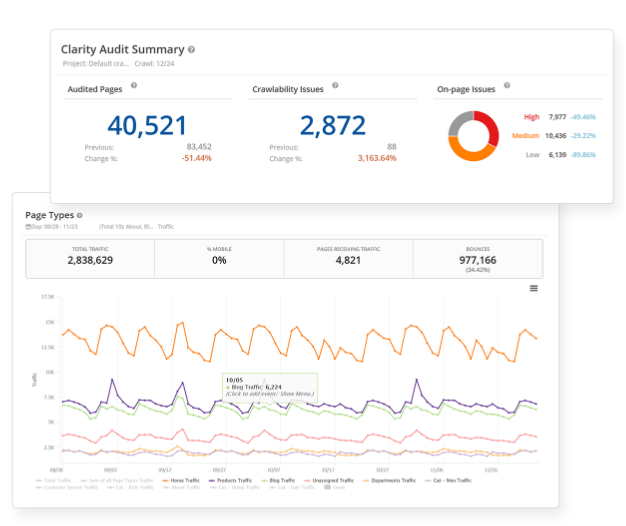The width and height of the screenshot is (626, 526).
Task: Open help icon beside Page Types title
Action: 79,216
